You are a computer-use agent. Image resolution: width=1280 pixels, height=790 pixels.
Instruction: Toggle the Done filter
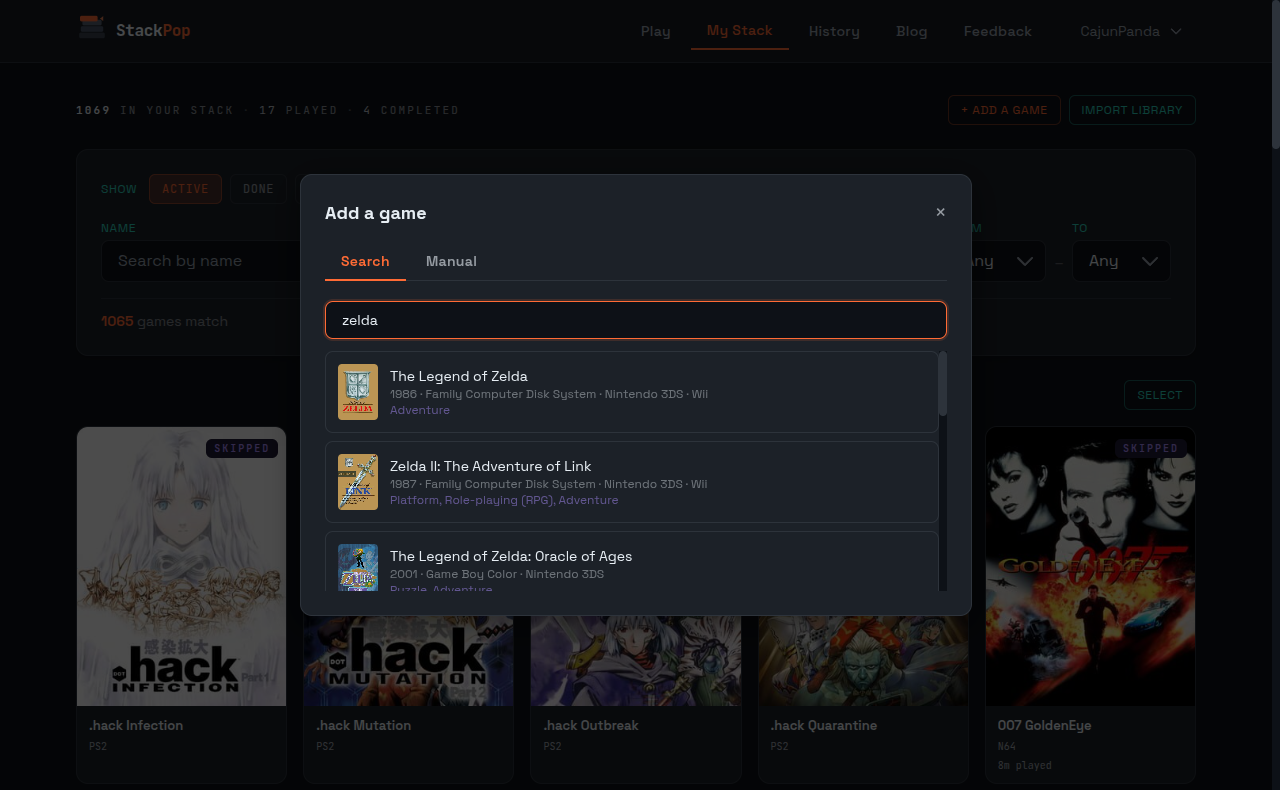(x=258, y=189)
